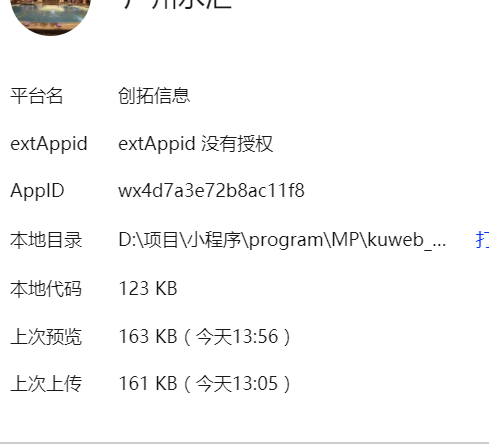
Task: Select the AppID label
Action: [37, 191]
